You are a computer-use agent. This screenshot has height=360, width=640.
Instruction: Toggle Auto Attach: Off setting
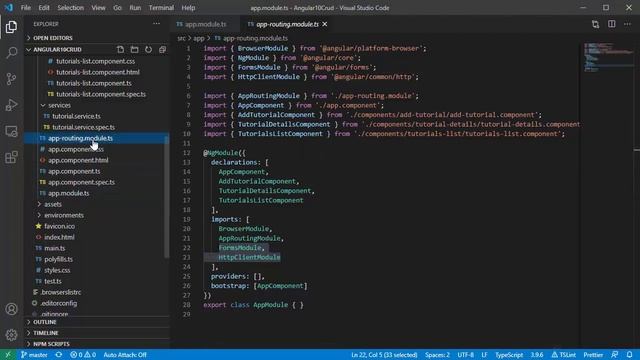pyautogui.click(x=125, y=355)
